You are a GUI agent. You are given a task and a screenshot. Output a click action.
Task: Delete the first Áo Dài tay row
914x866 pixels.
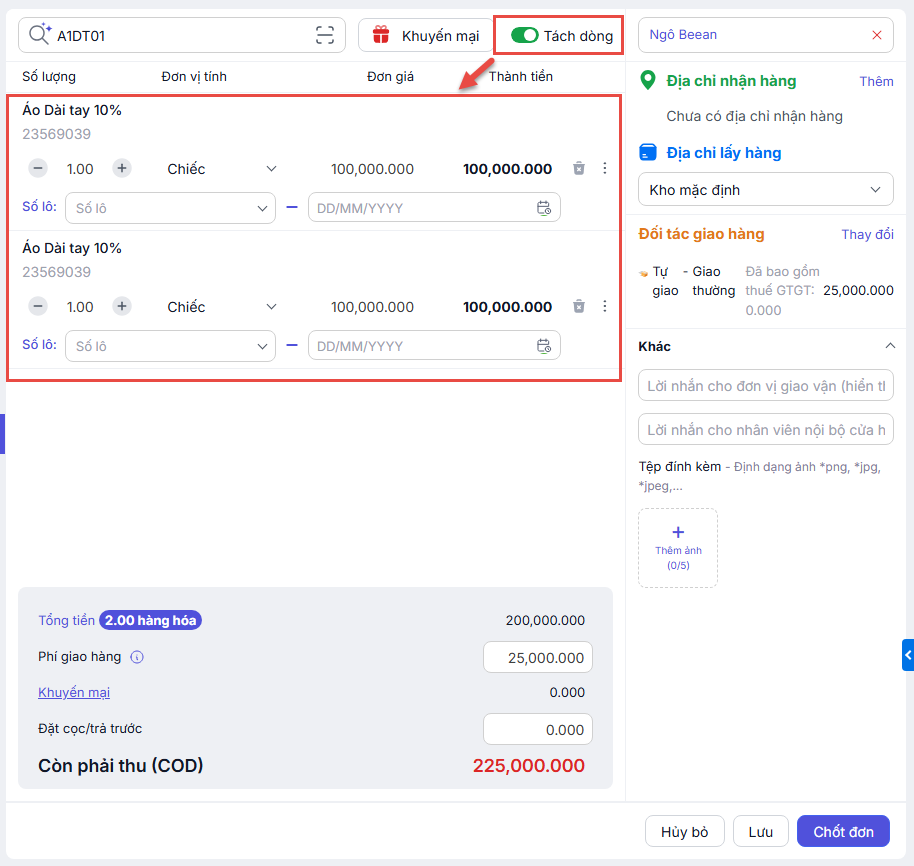579,169
